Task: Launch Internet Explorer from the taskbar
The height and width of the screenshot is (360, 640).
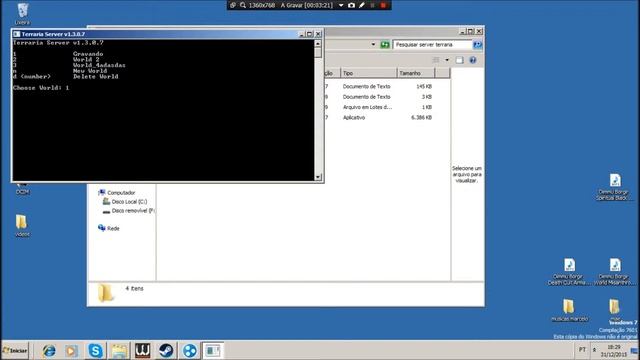Action: point(49,351)
